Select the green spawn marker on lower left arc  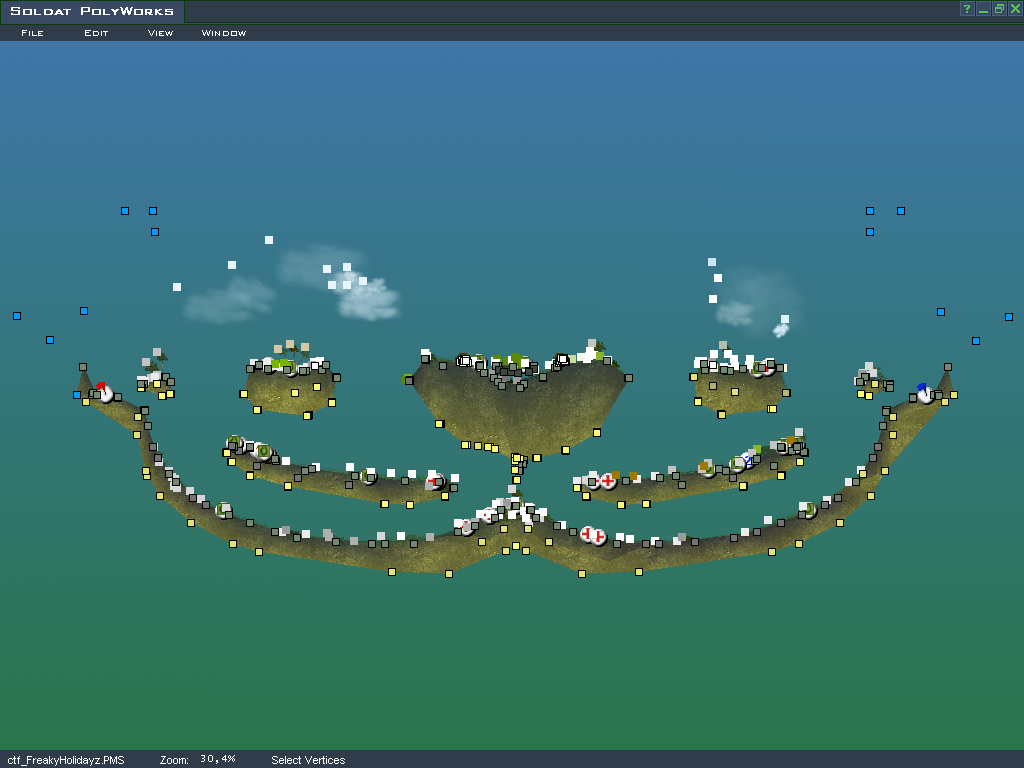(x=223, y=510)
